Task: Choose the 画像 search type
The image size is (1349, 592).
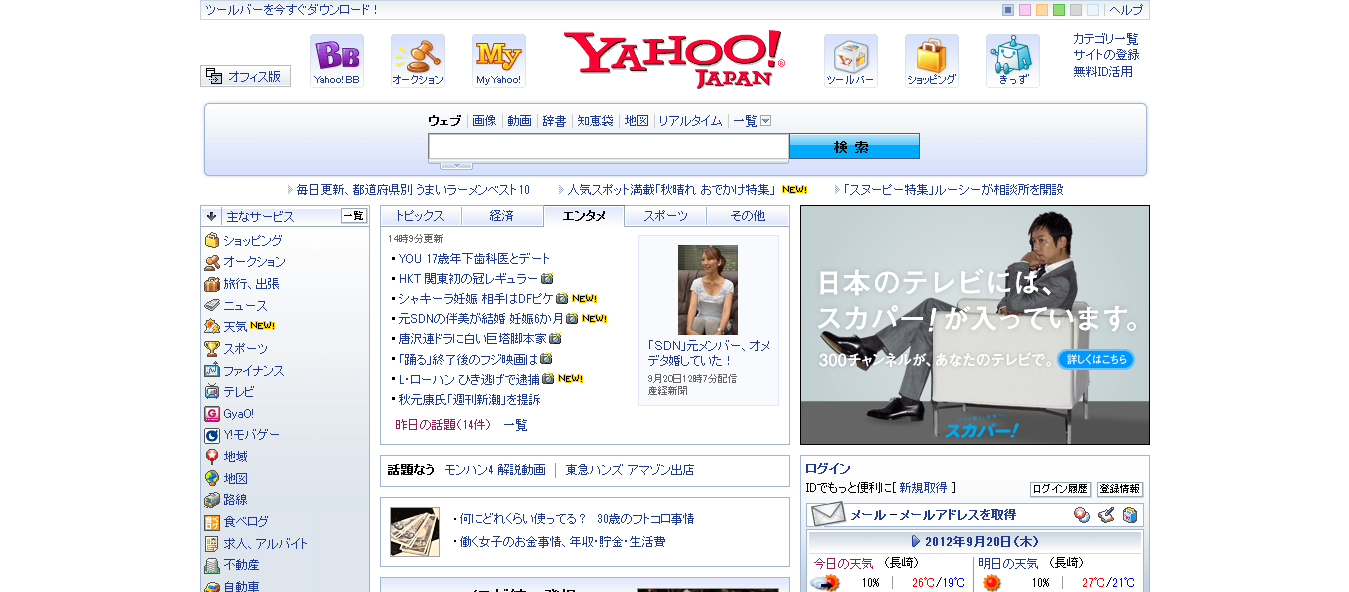Action: (484, 121)
